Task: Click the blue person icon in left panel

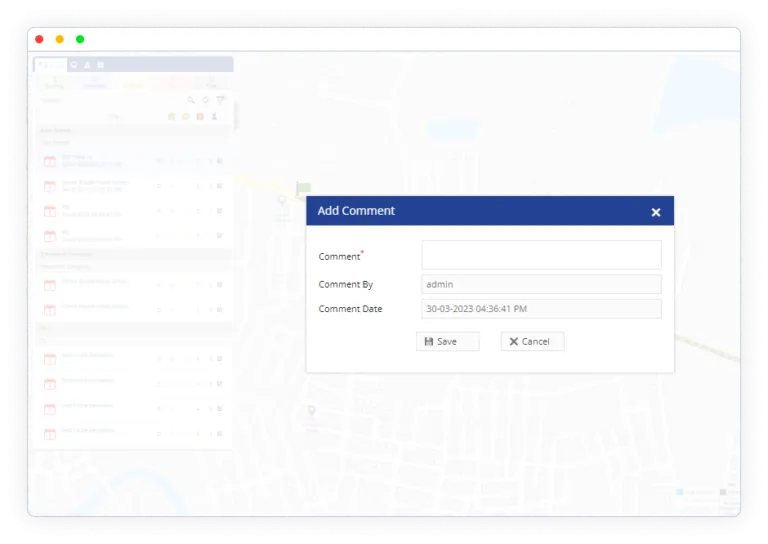Action: coord(214,117)
